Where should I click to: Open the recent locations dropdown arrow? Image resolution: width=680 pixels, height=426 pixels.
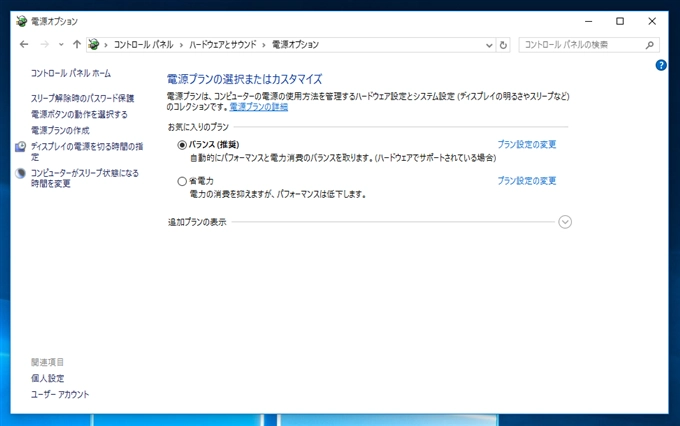pos(61,45)
